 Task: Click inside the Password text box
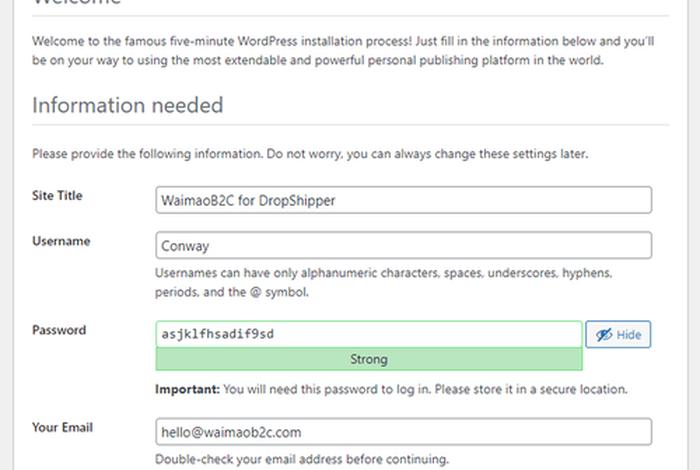point(369,334)
